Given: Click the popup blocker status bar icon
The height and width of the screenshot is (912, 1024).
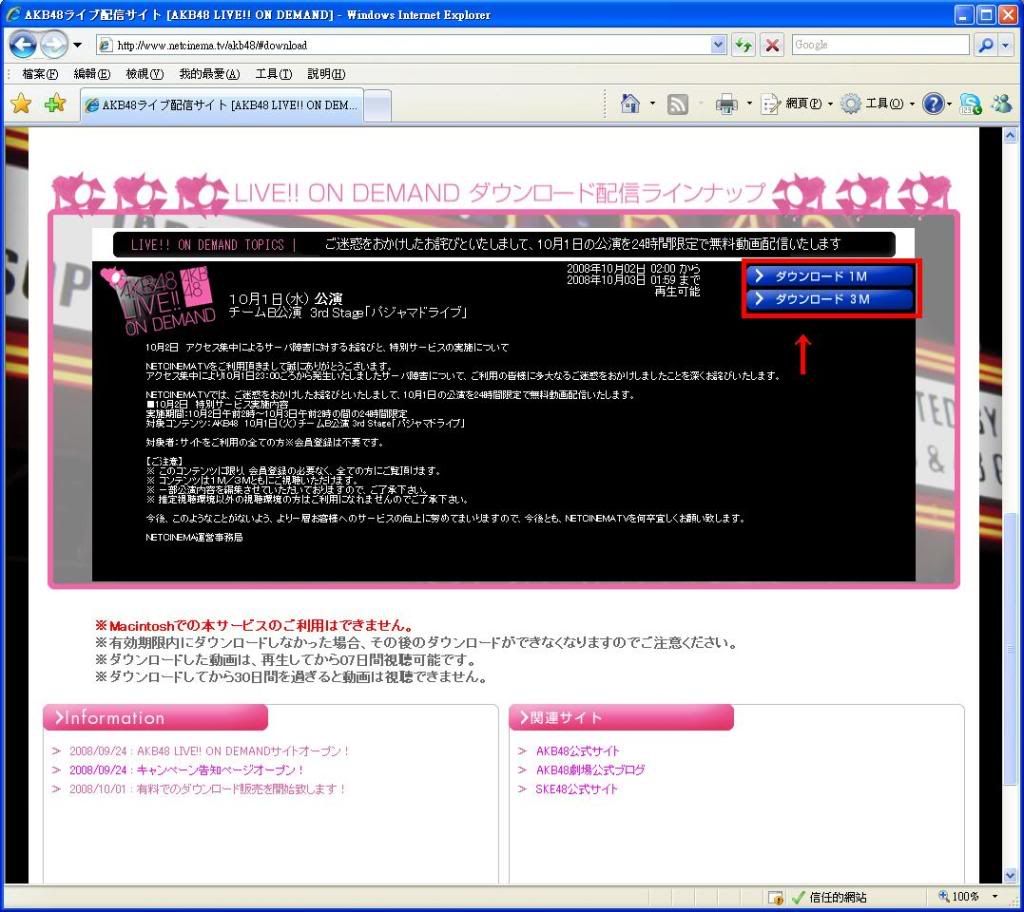Looking at the screenshot, I should pos(775,897).
